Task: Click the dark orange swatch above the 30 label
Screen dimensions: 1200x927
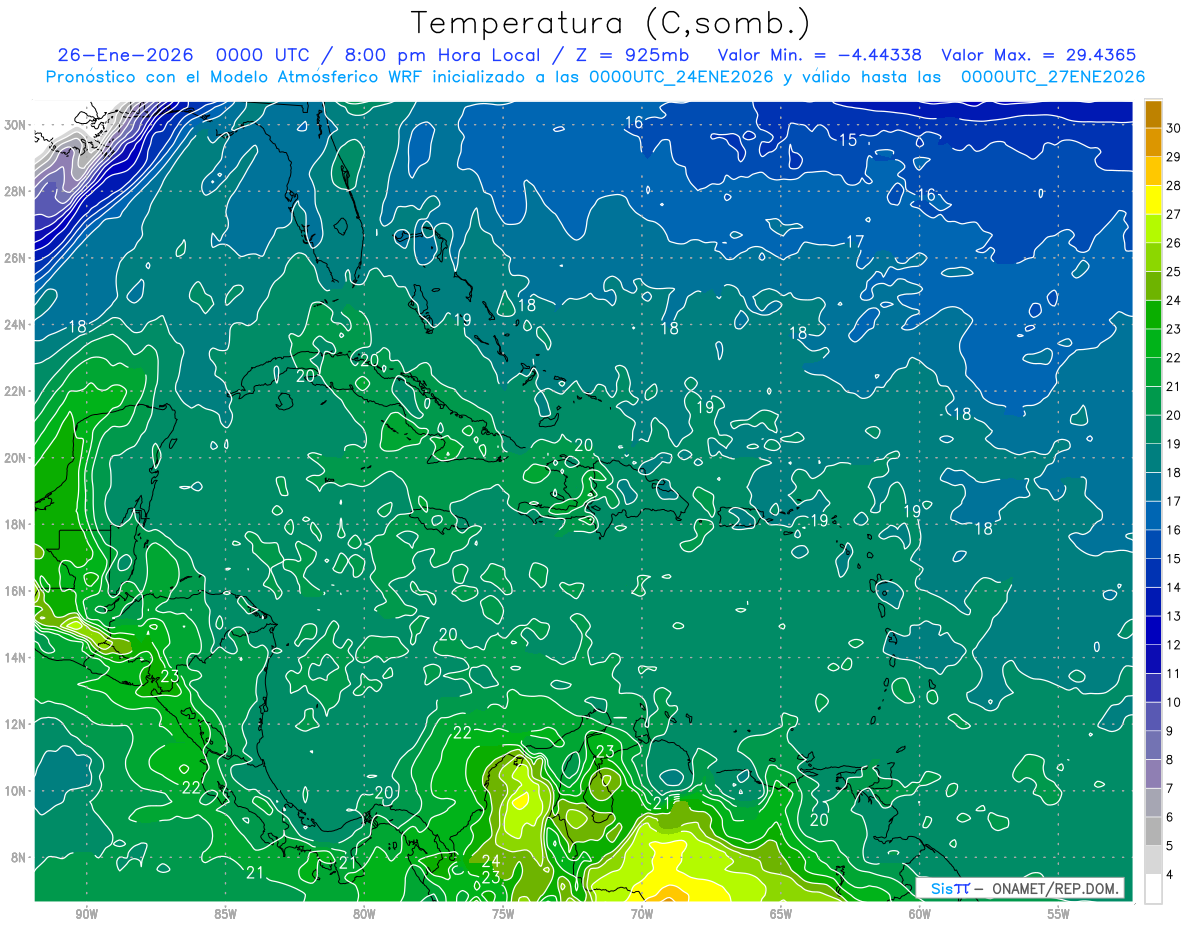Action: [1153, 114]
